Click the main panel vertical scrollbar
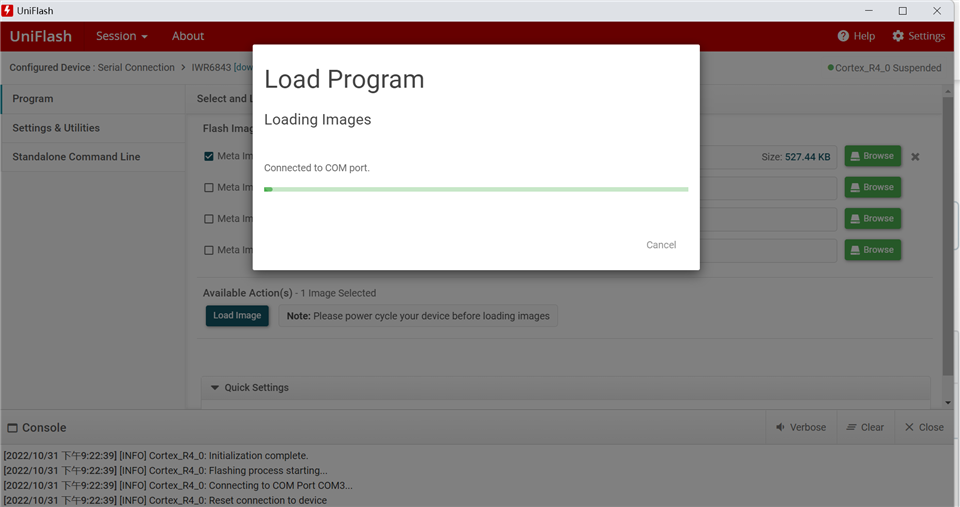Image resolution: width=960 pixels, height=507 pixels. (948, 236)
